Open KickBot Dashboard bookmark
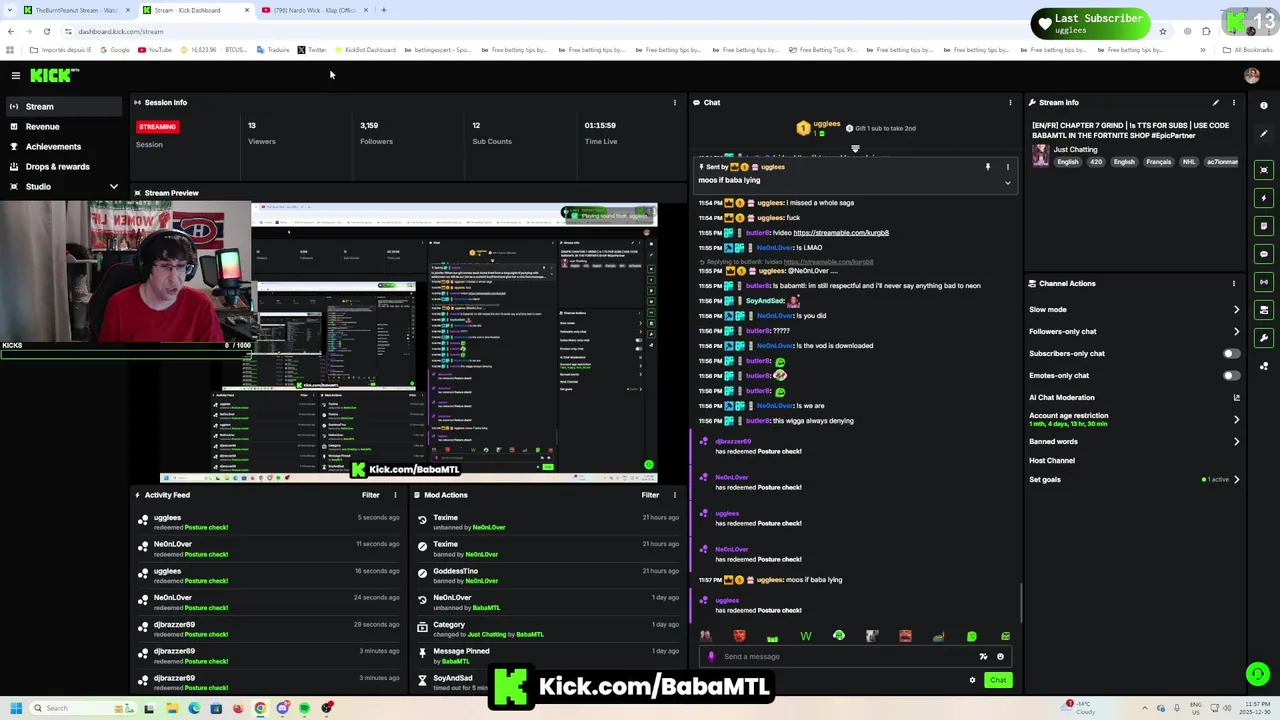The width and height of the screenshot is (1280, 720). [365, 50]
